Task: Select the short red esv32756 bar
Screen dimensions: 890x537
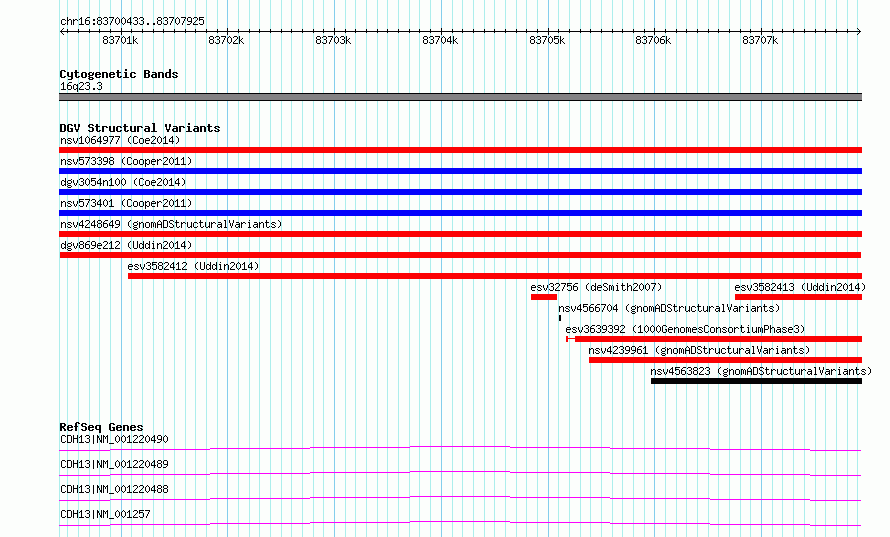Action: 544,297
